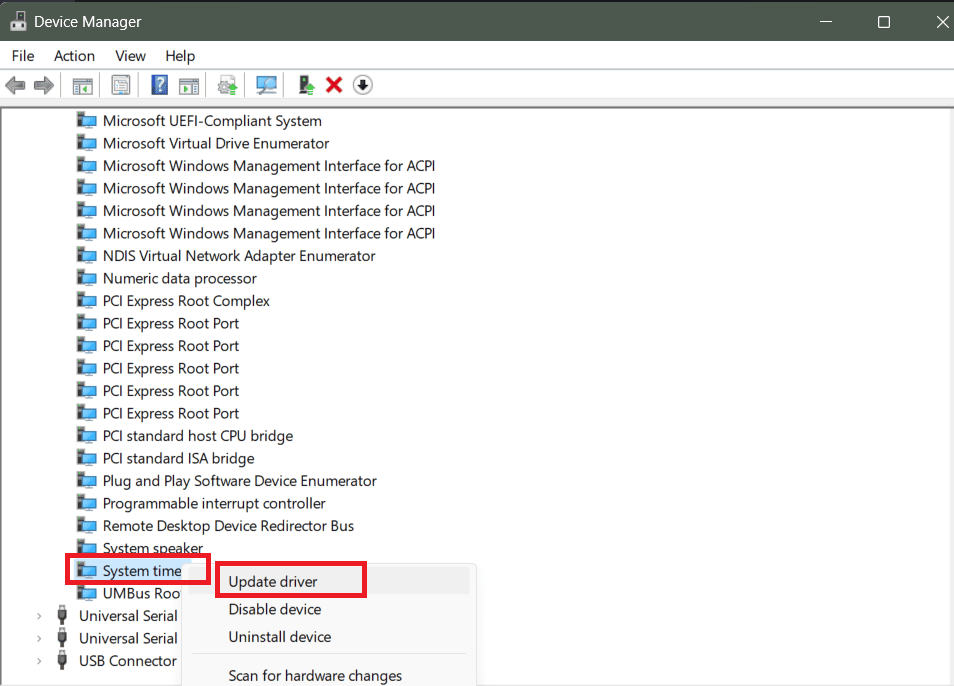954x686 pixels.
Task: Open the View menu
Action: 130,56
